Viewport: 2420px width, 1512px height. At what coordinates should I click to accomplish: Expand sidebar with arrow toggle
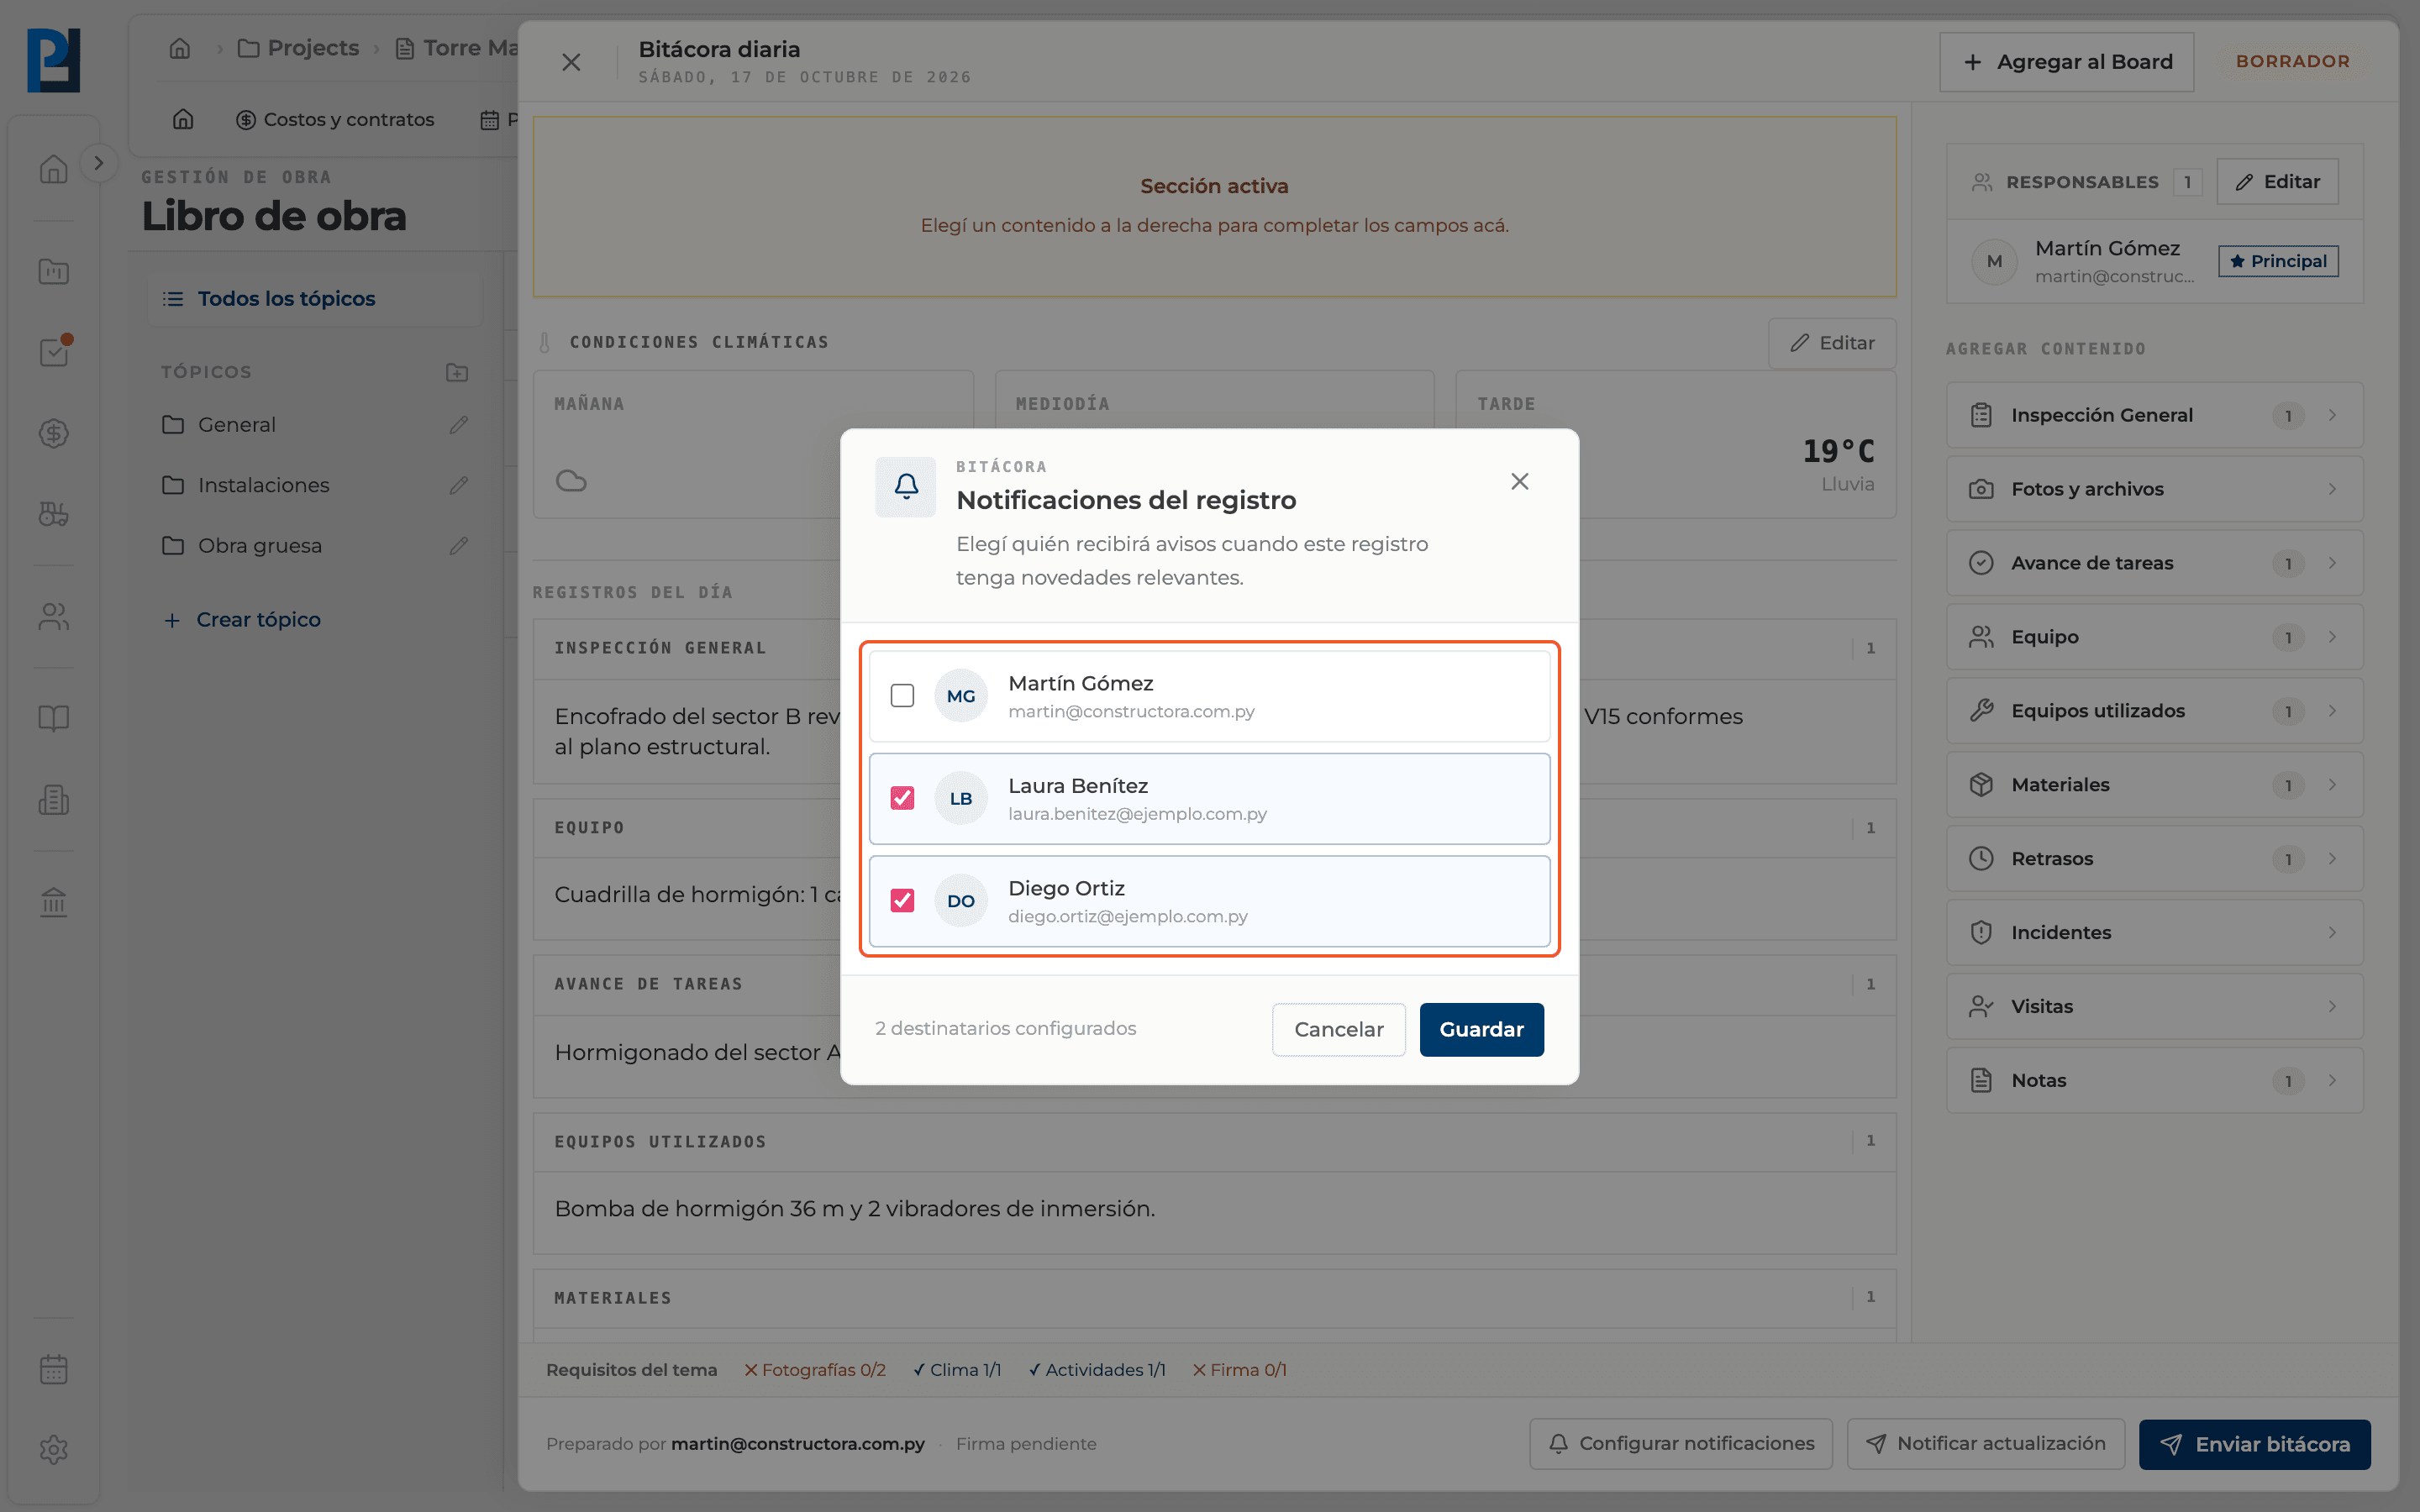coord(98,163)
